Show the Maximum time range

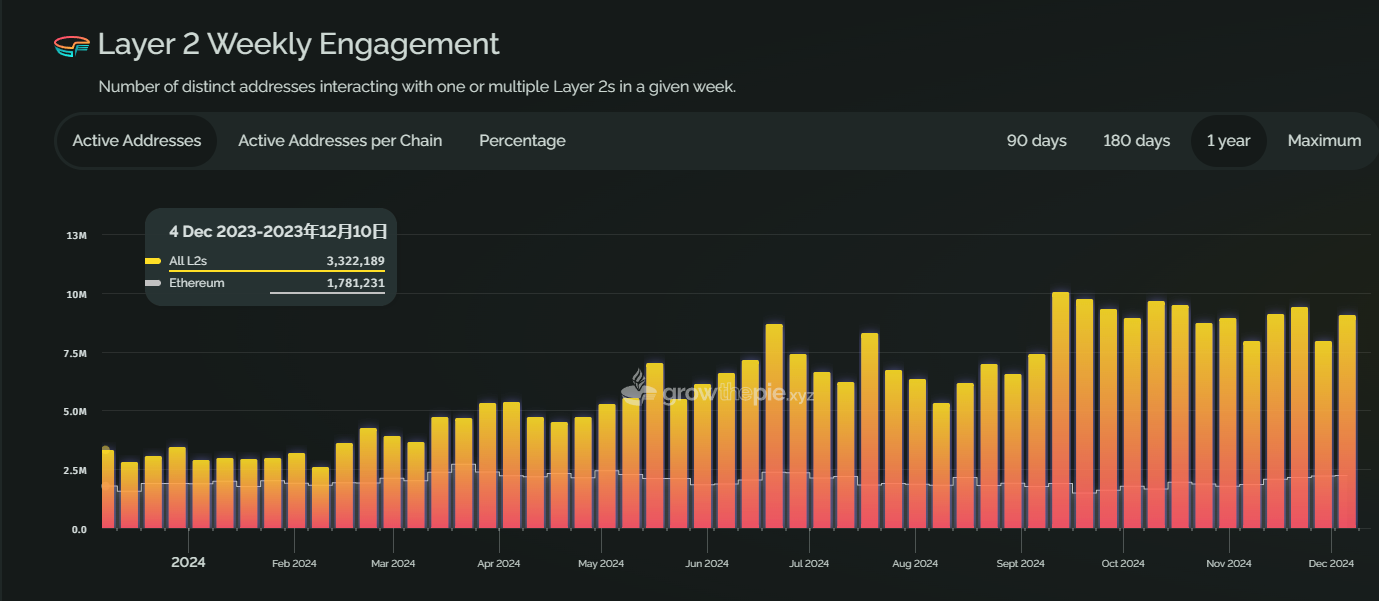1324,141
